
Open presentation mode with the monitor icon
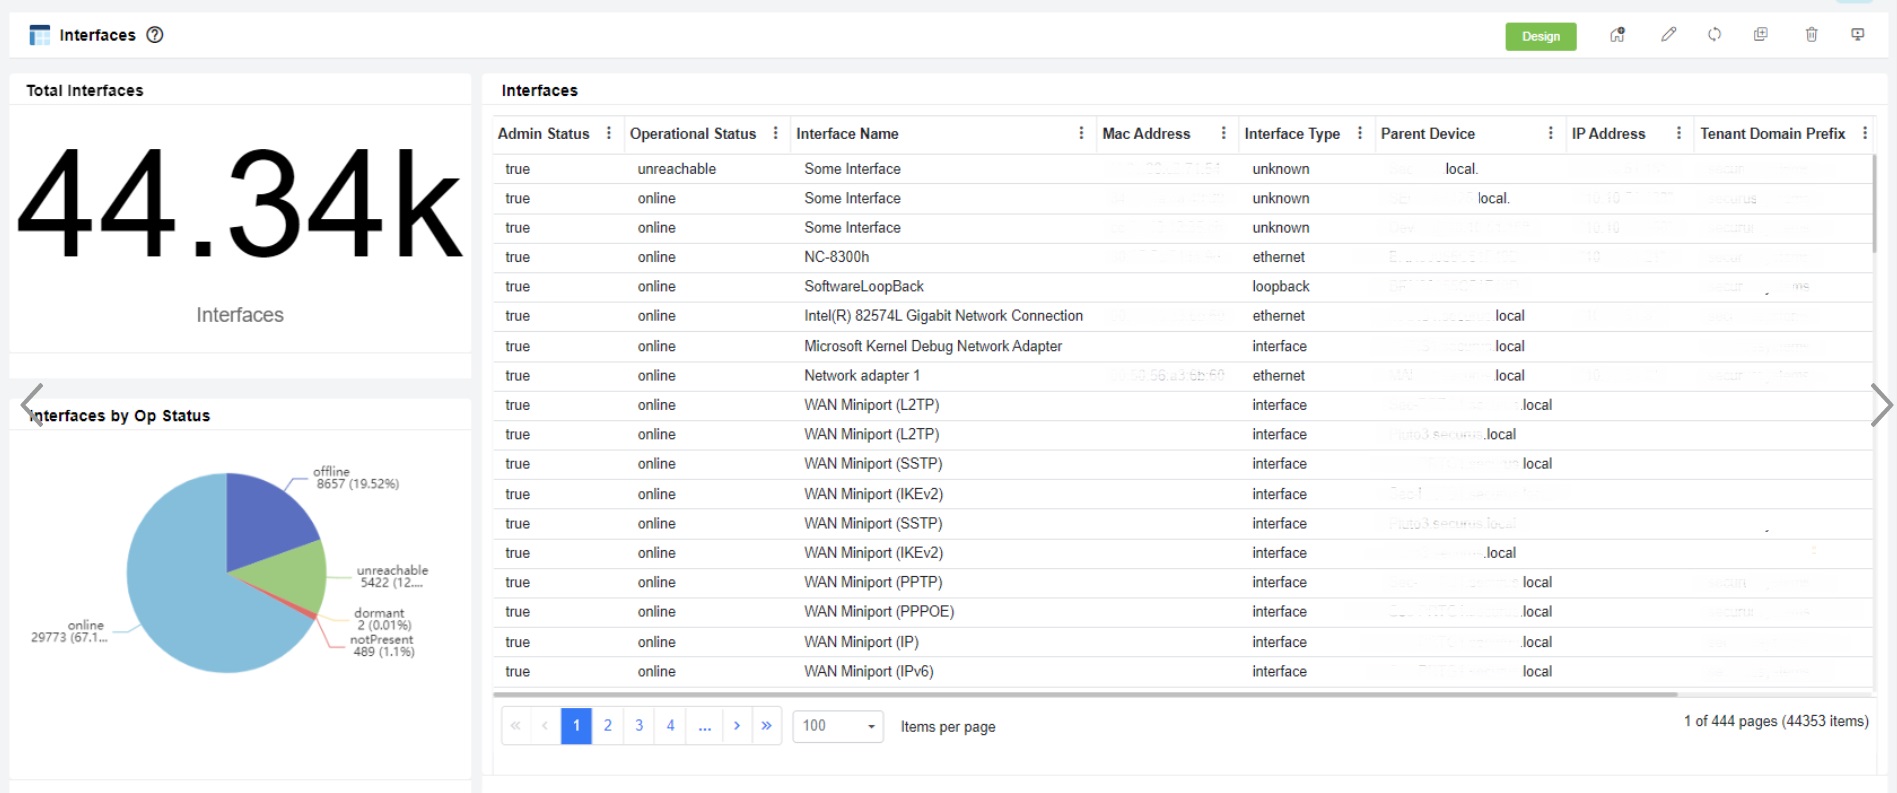pos(1857,35)
